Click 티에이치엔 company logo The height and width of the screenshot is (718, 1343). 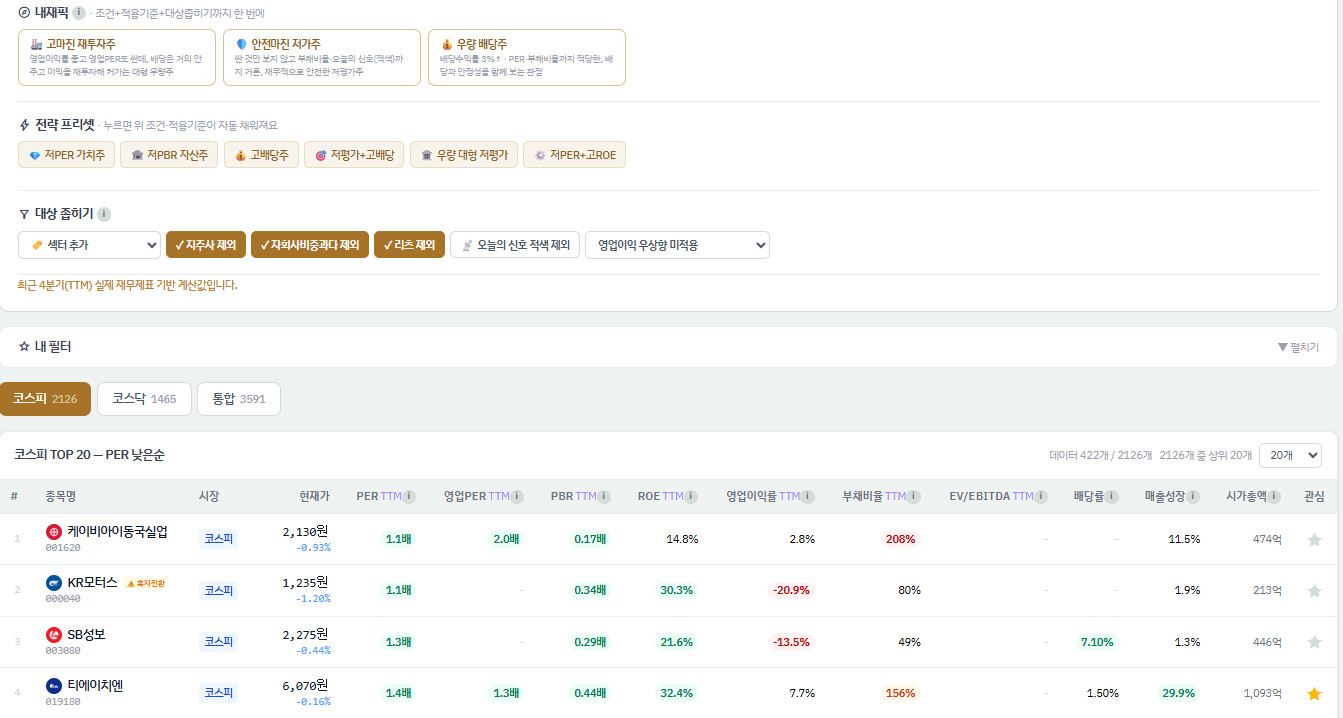(54, 685)
